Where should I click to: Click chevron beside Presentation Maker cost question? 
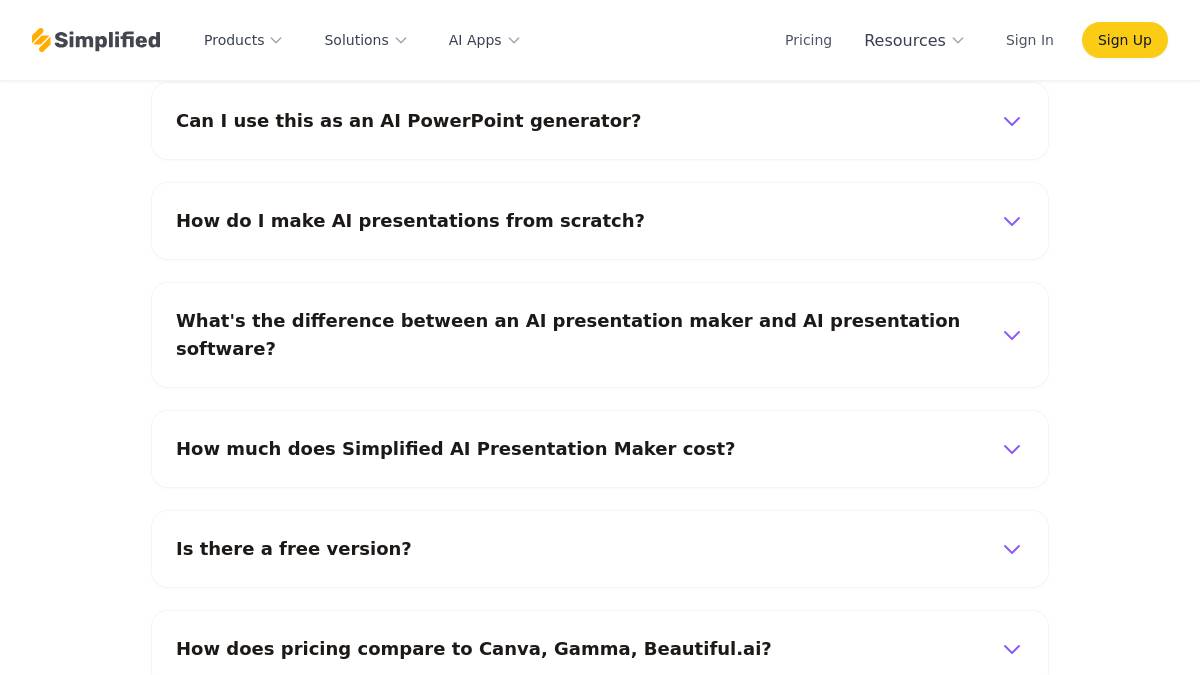[x=1012, y=449]
